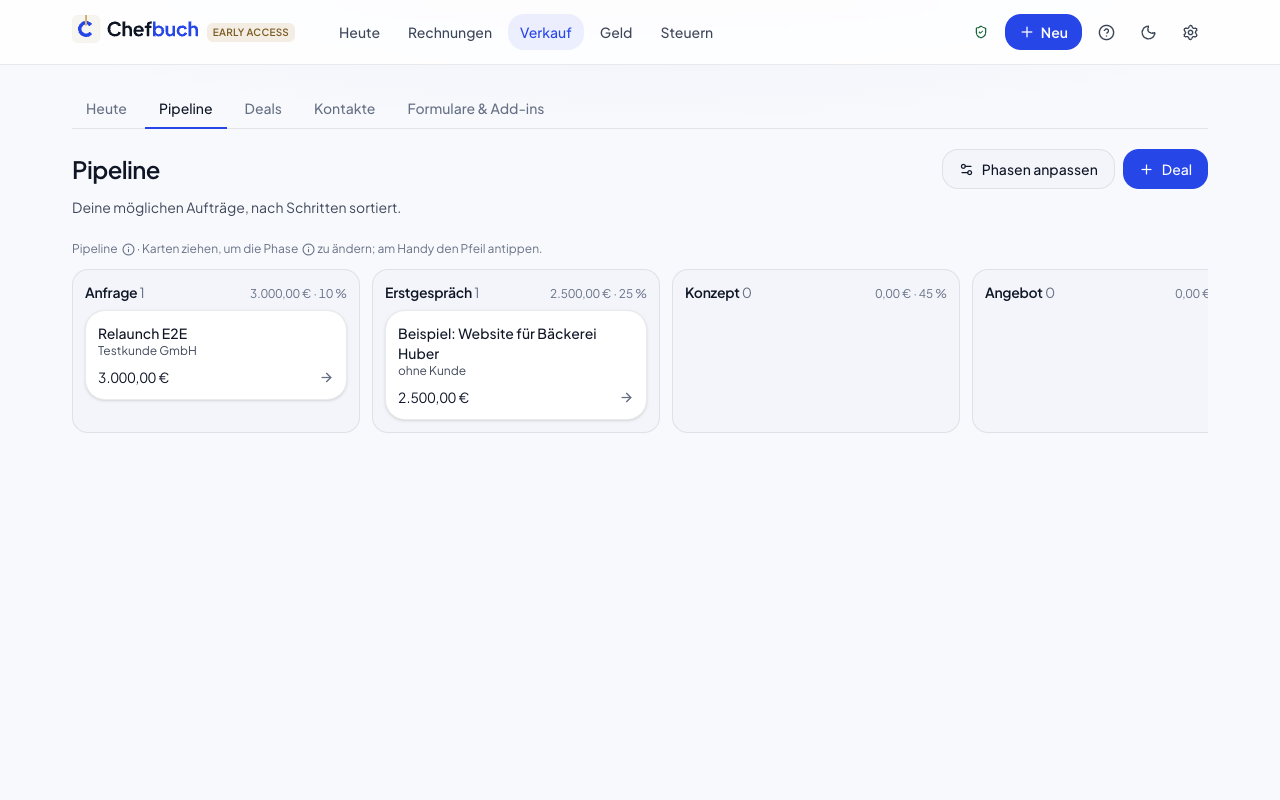Click the Neu button

(1043, 32)
